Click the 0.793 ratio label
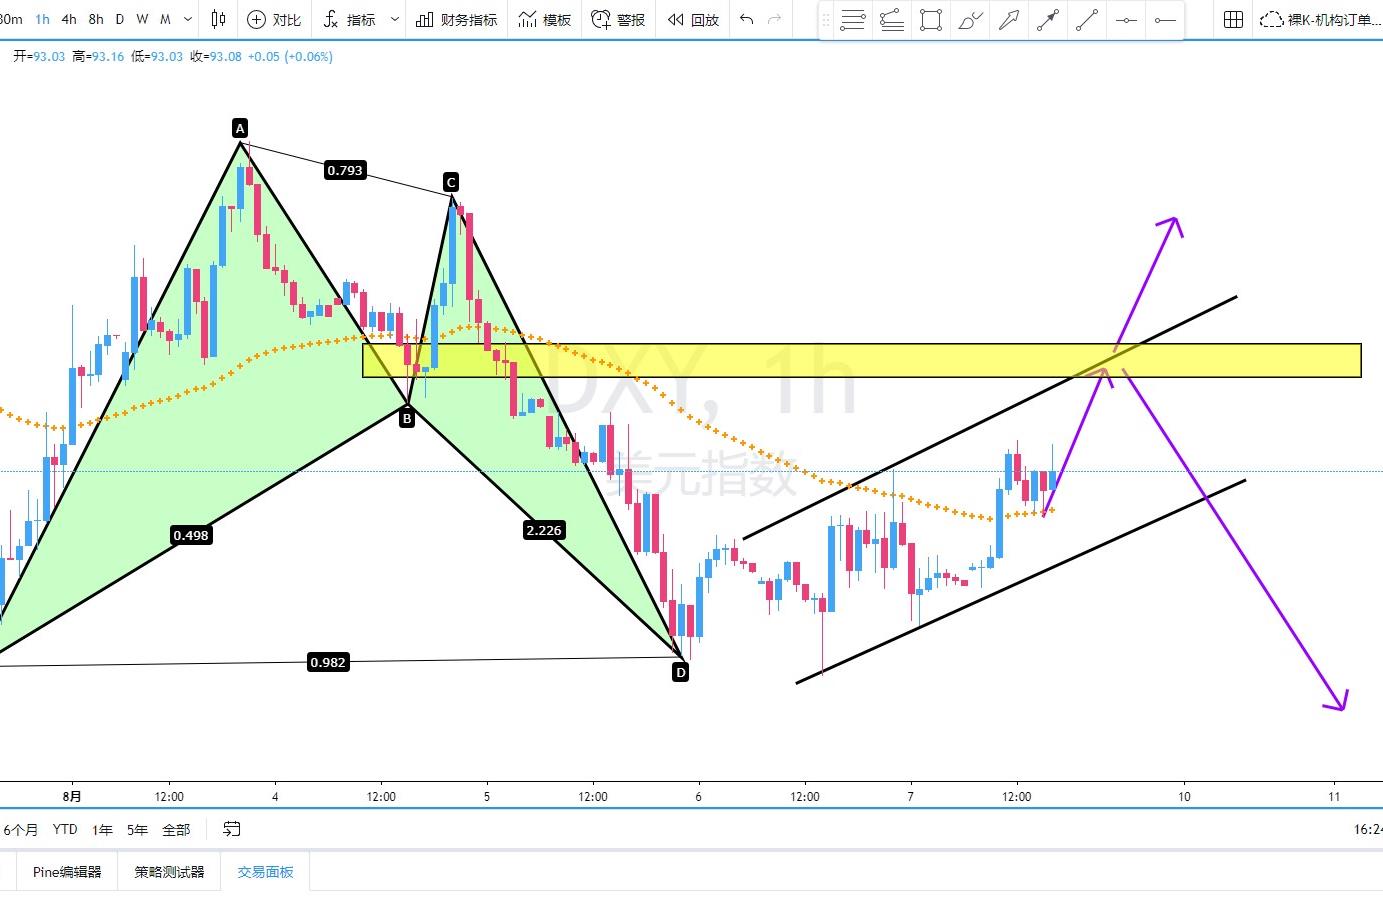Screen dimensions: 1383x921 click(345, 170)
